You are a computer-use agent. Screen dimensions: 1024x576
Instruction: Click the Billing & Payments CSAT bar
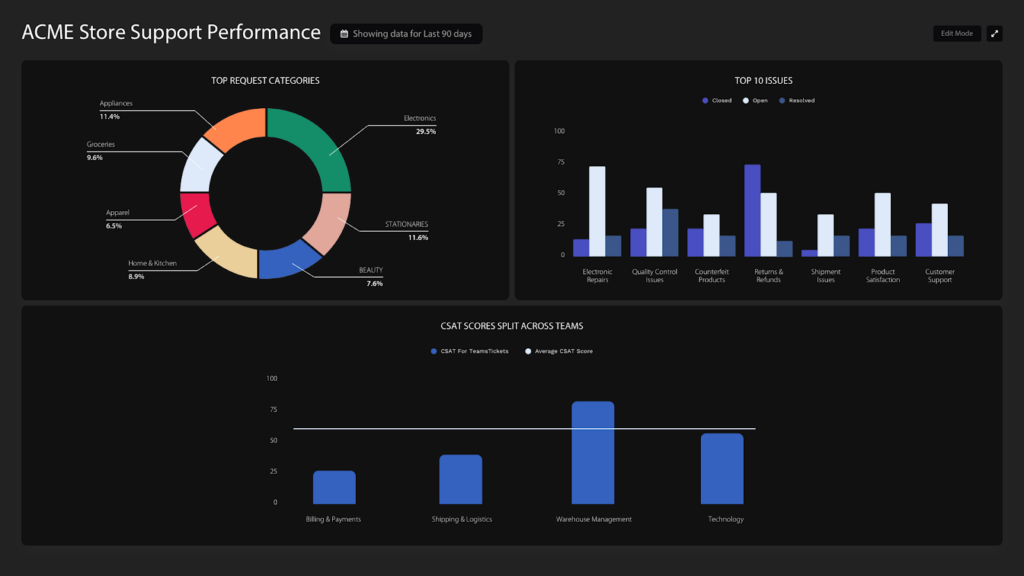[334, 487]
